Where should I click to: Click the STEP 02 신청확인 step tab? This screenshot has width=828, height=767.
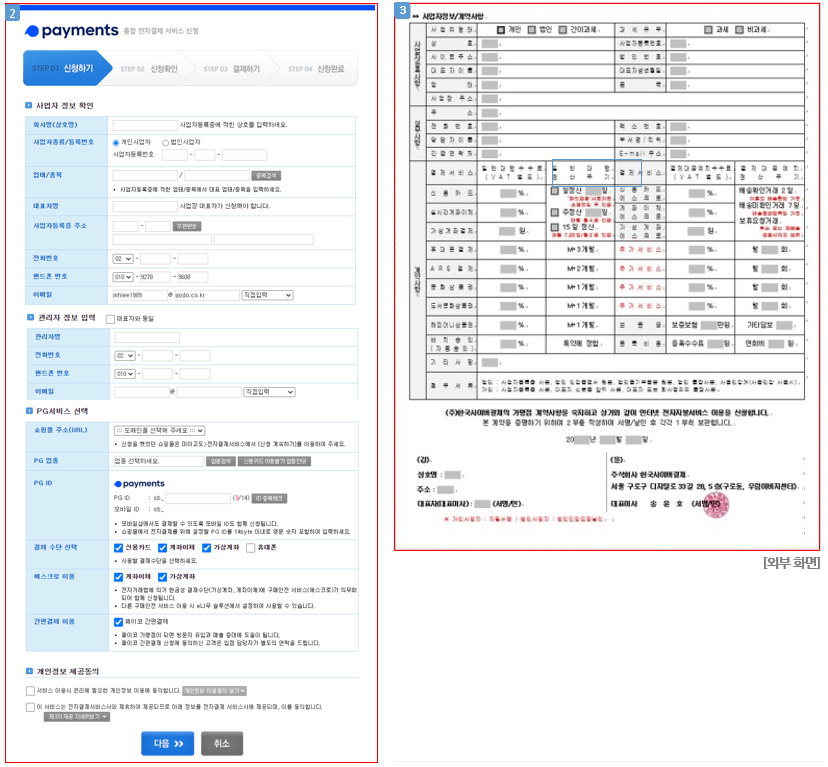(148, 69)
